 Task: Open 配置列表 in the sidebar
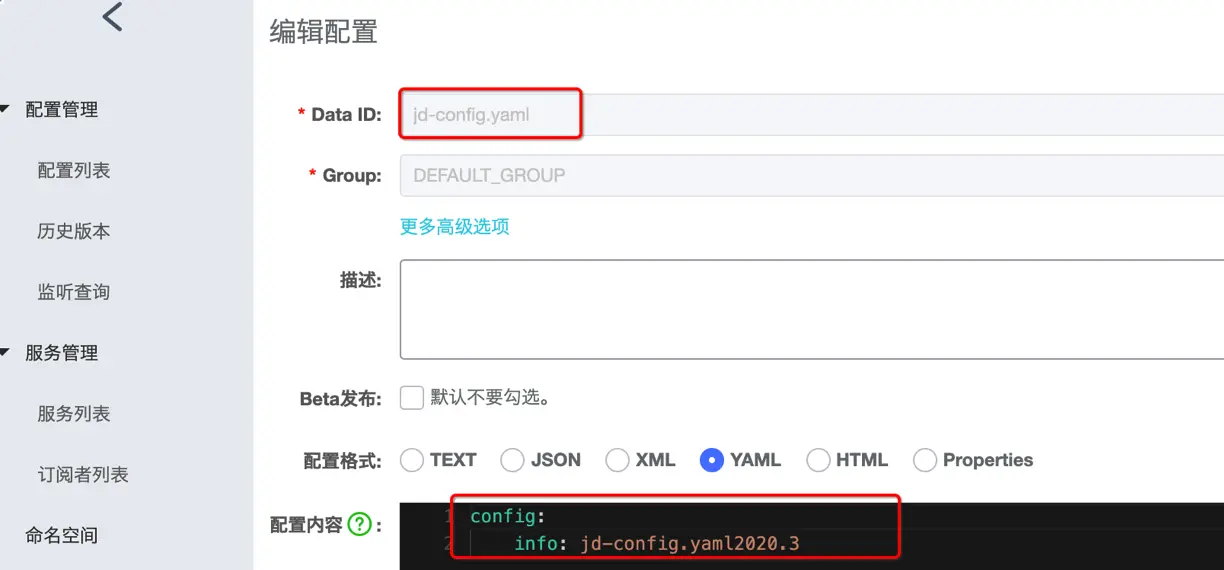(x=74, y=171)
